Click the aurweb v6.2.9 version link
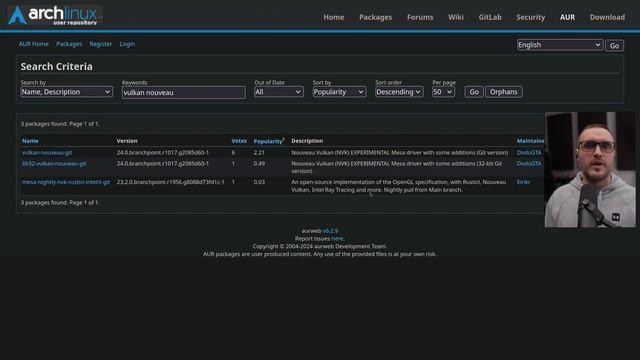The height and width of the screenshot is (360, 640). 330,231
